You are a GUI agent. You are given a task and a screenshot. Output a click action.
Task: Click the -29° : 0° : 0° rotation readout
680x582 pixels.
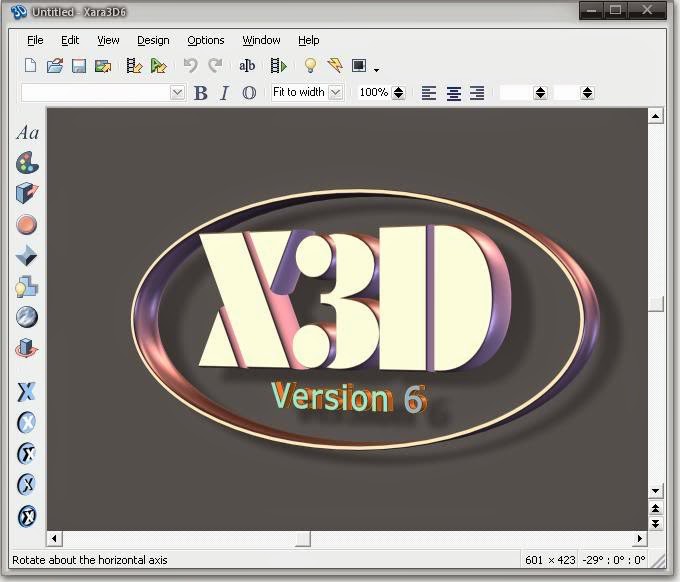coord(614,560)
